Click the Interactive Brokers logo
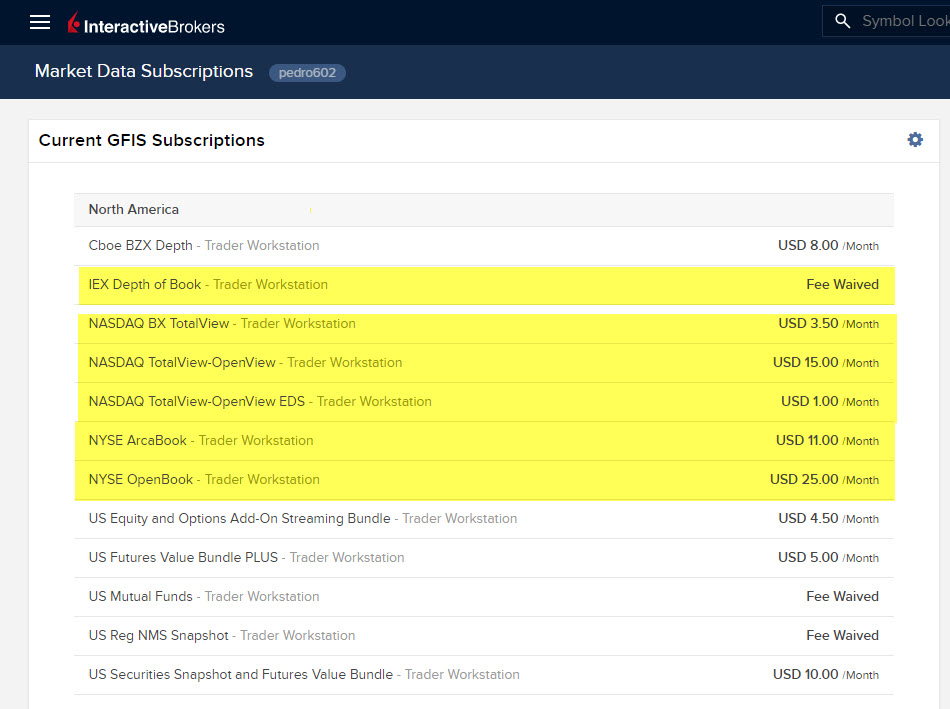 (x=146, y=24)
